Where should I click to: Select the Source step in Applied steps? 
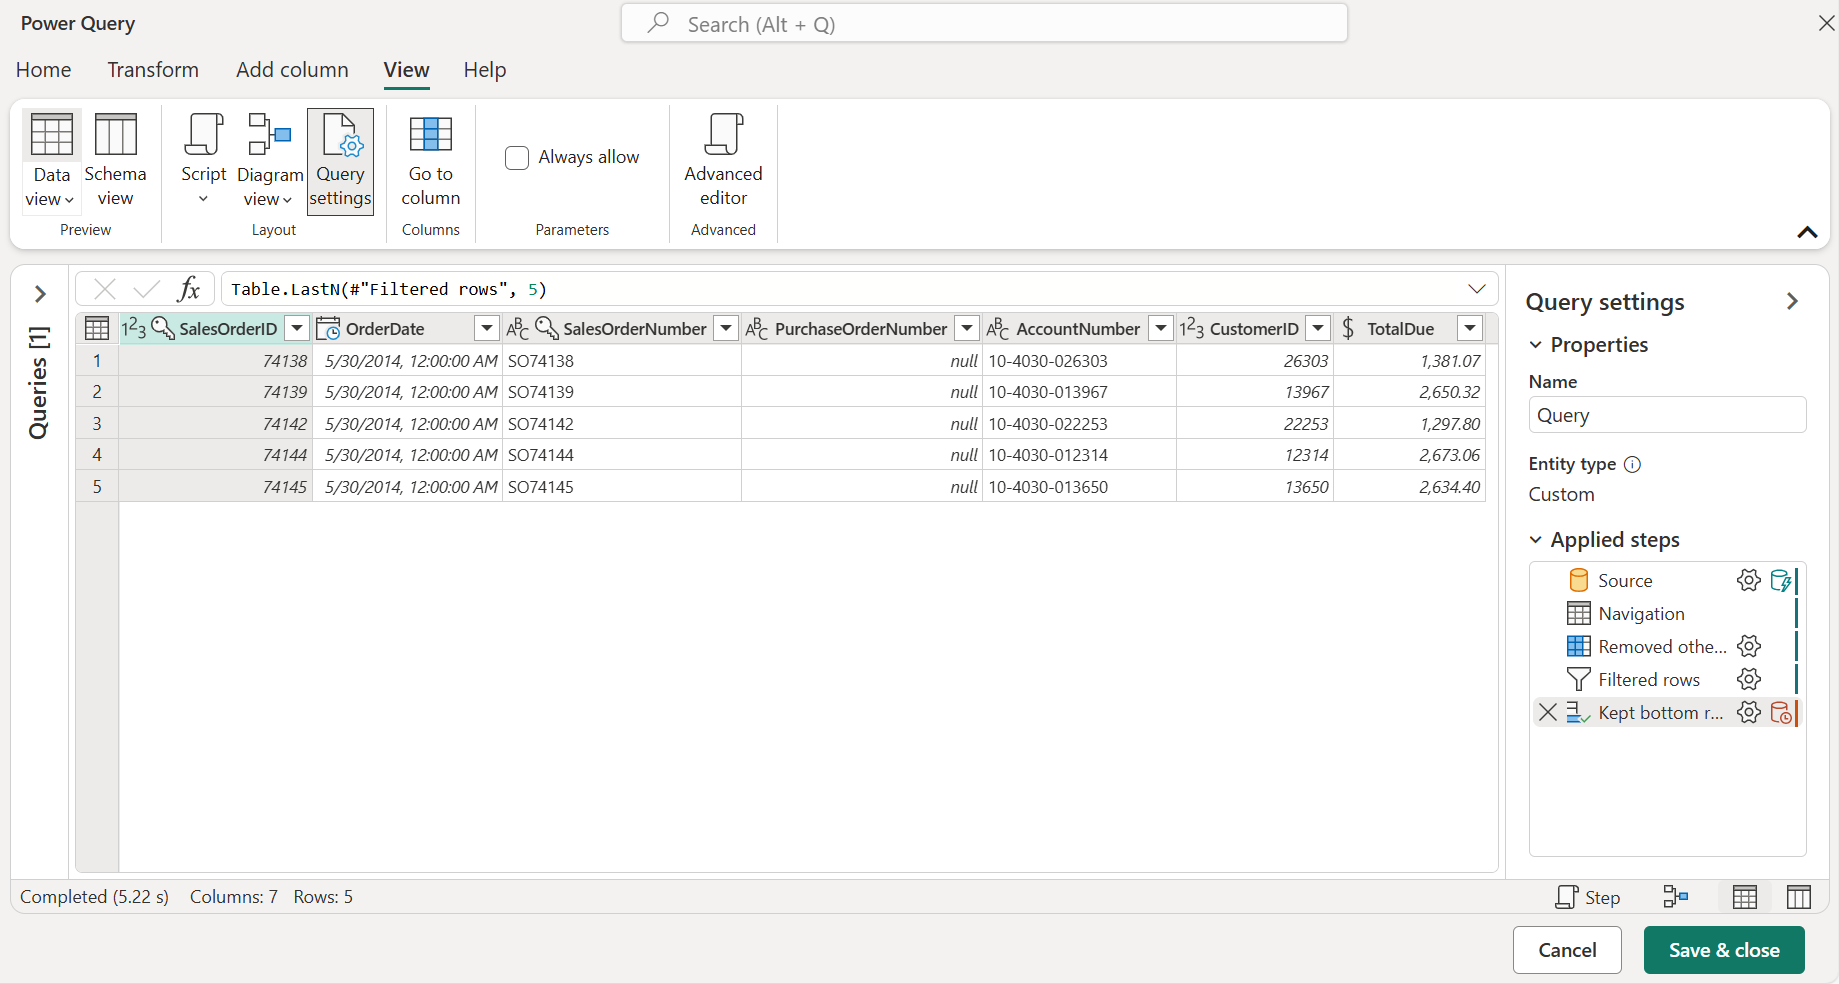[x=1624, y=580]
